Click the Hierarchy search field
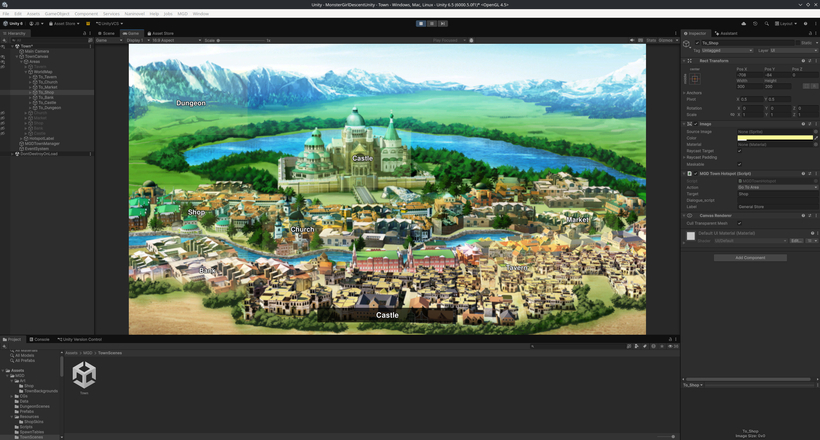This screenshot has height=440, width=820. [50, 40]
